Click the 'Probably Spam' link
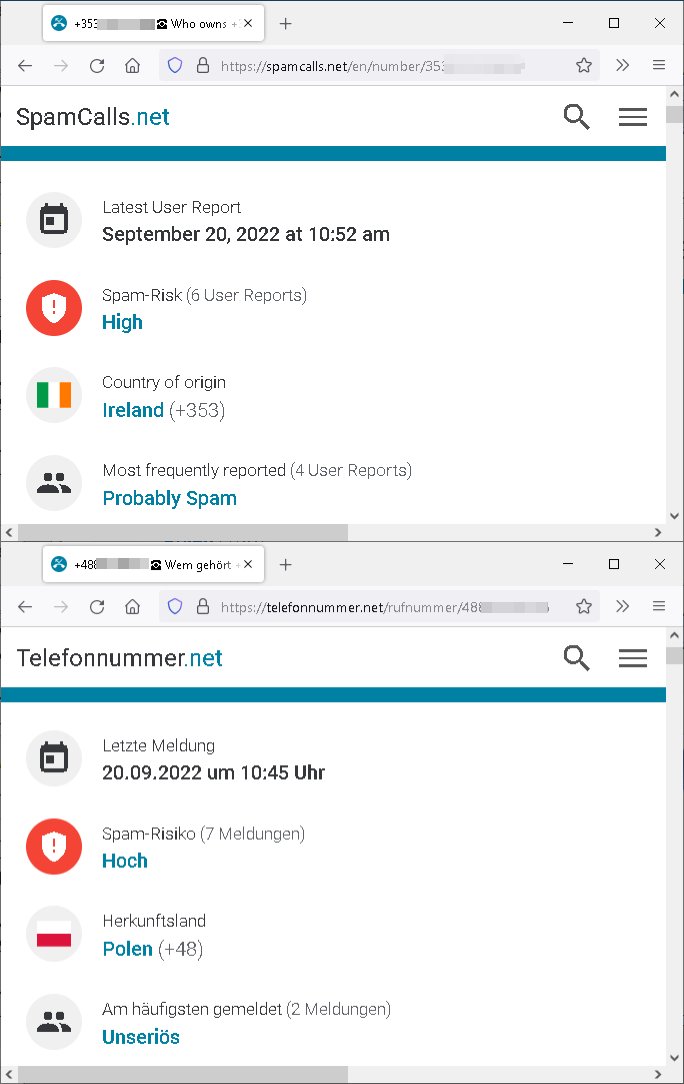 tap(169, 498)
